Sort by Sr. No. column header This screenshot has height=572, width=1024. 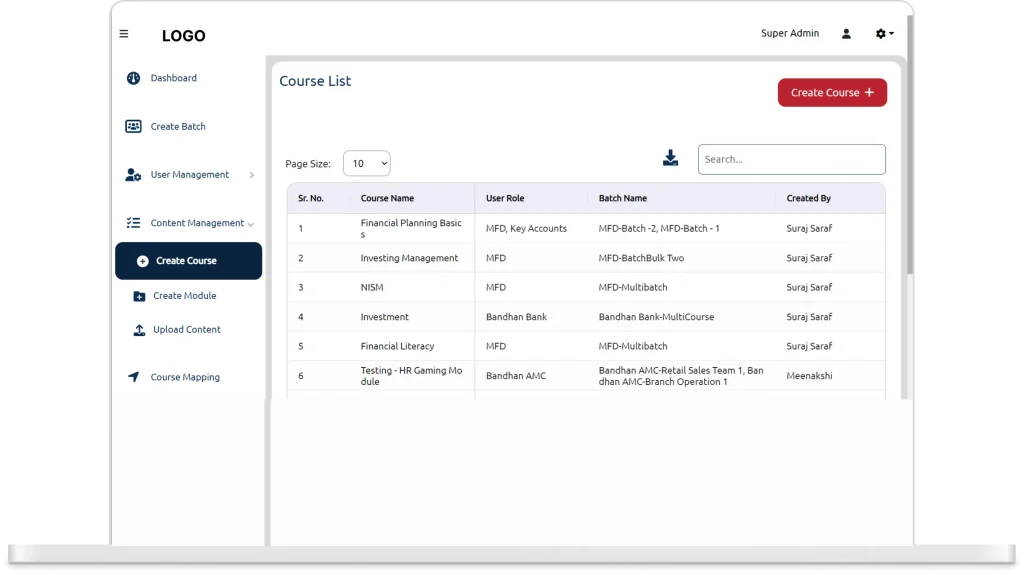(x=311, y=199)
